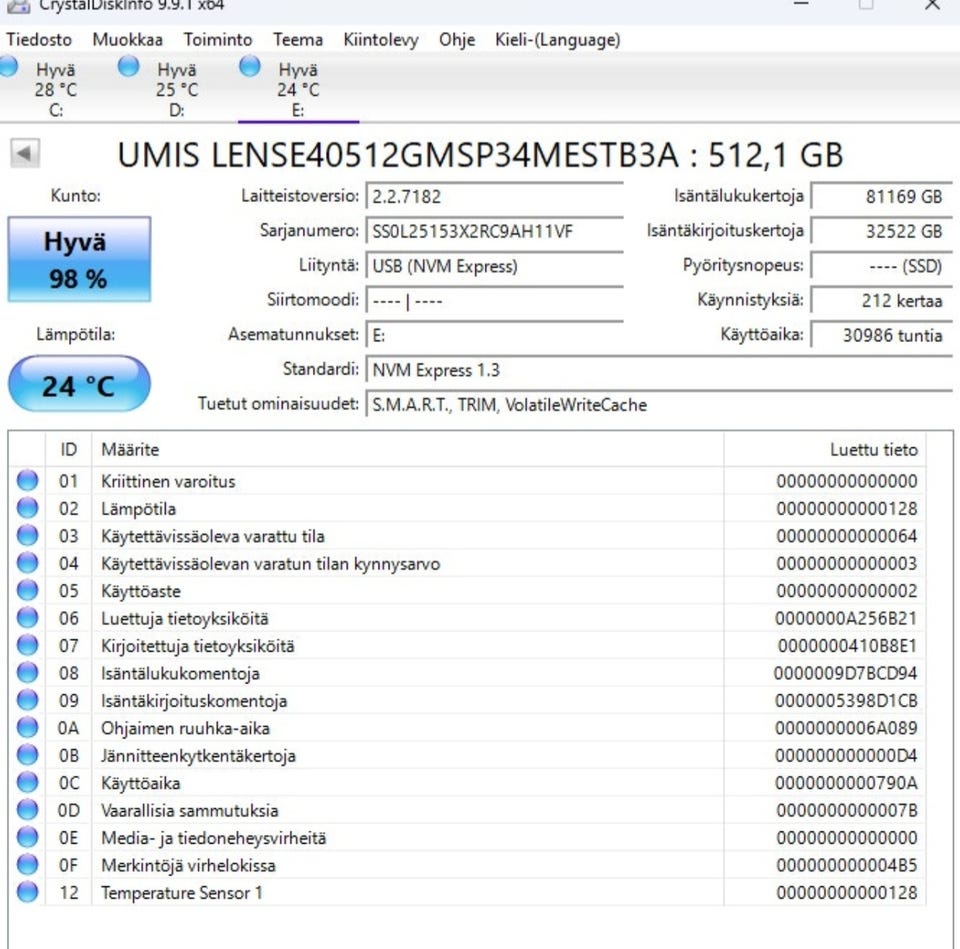Click the Käynnistyksiä value 212 kertaa
This screenshot has width=960, height=949.
[882, 301]
